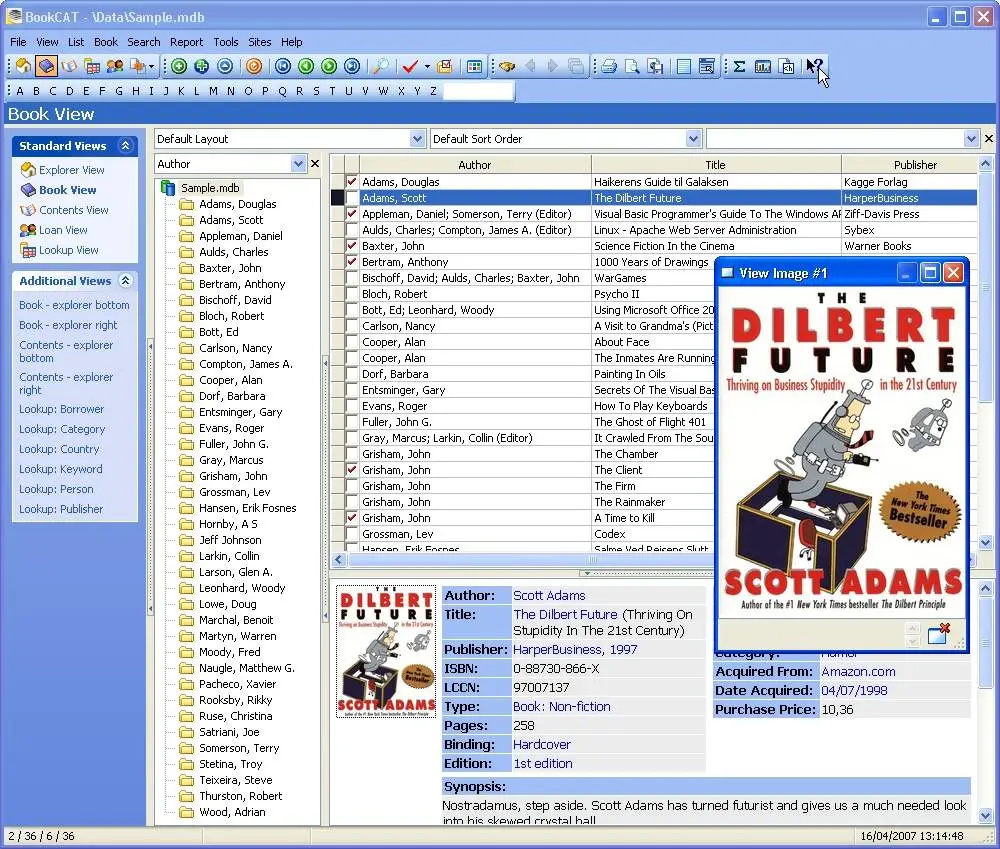Open the Contents View toolbar icon
The height and width of the screenshot is (849, 1000).
point(69,66)
